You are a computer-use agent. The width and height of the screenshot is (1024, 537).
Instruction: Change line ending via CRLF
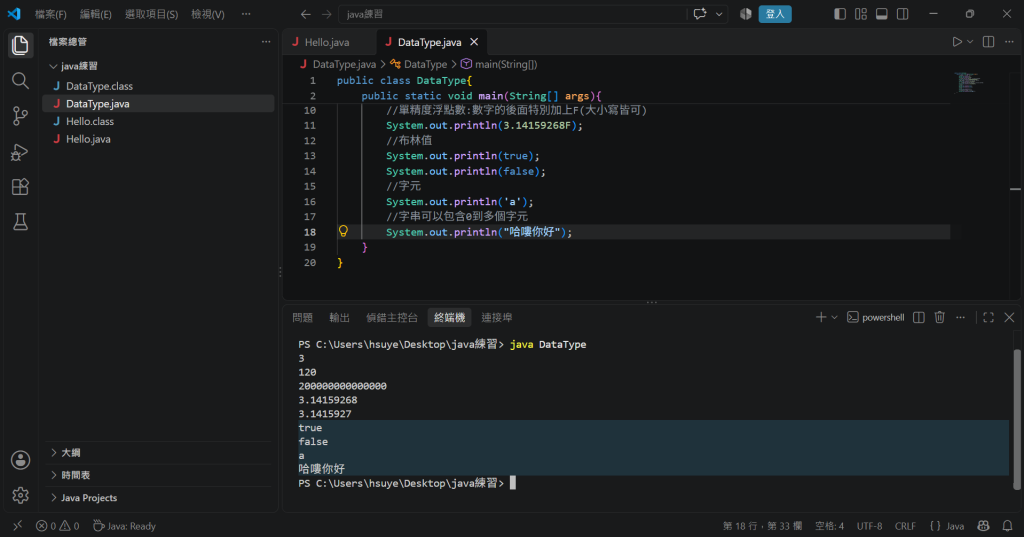[905, 526]
